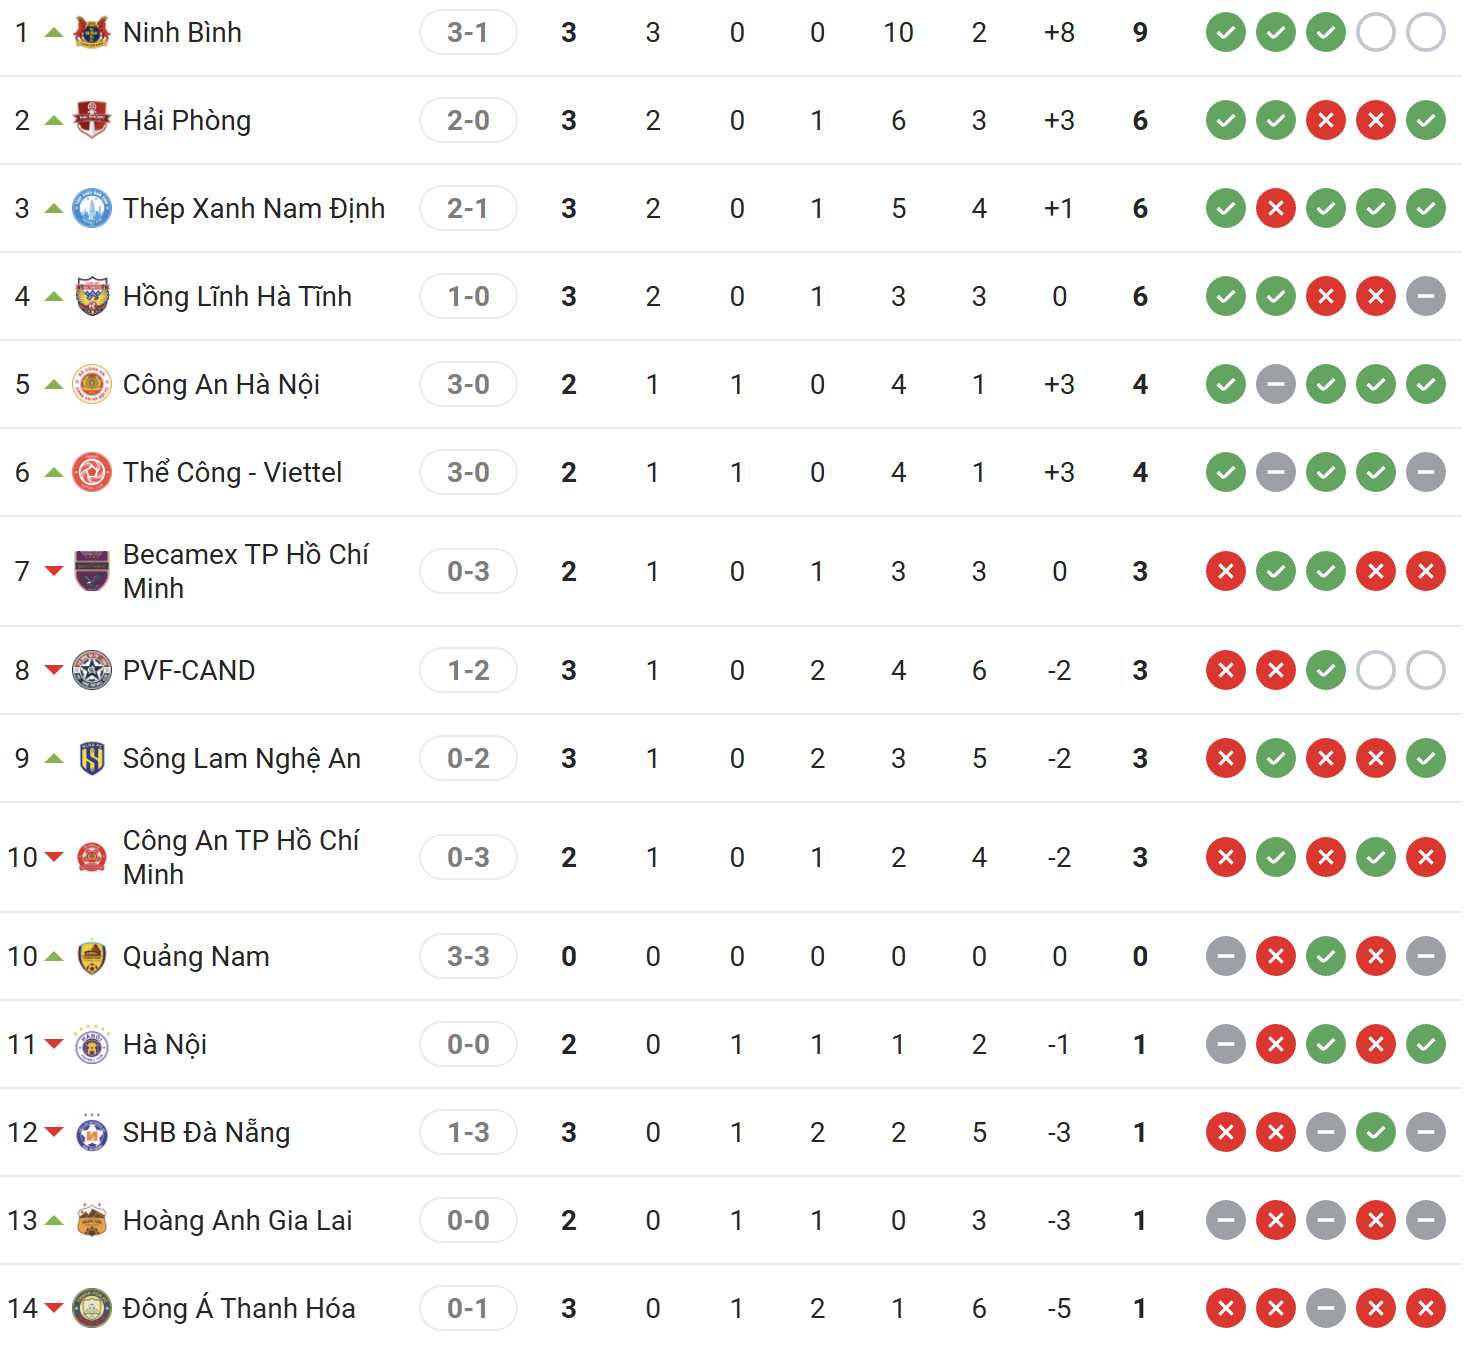Click PVF-CAND's last empty form circle

(x=1426, y=670)
